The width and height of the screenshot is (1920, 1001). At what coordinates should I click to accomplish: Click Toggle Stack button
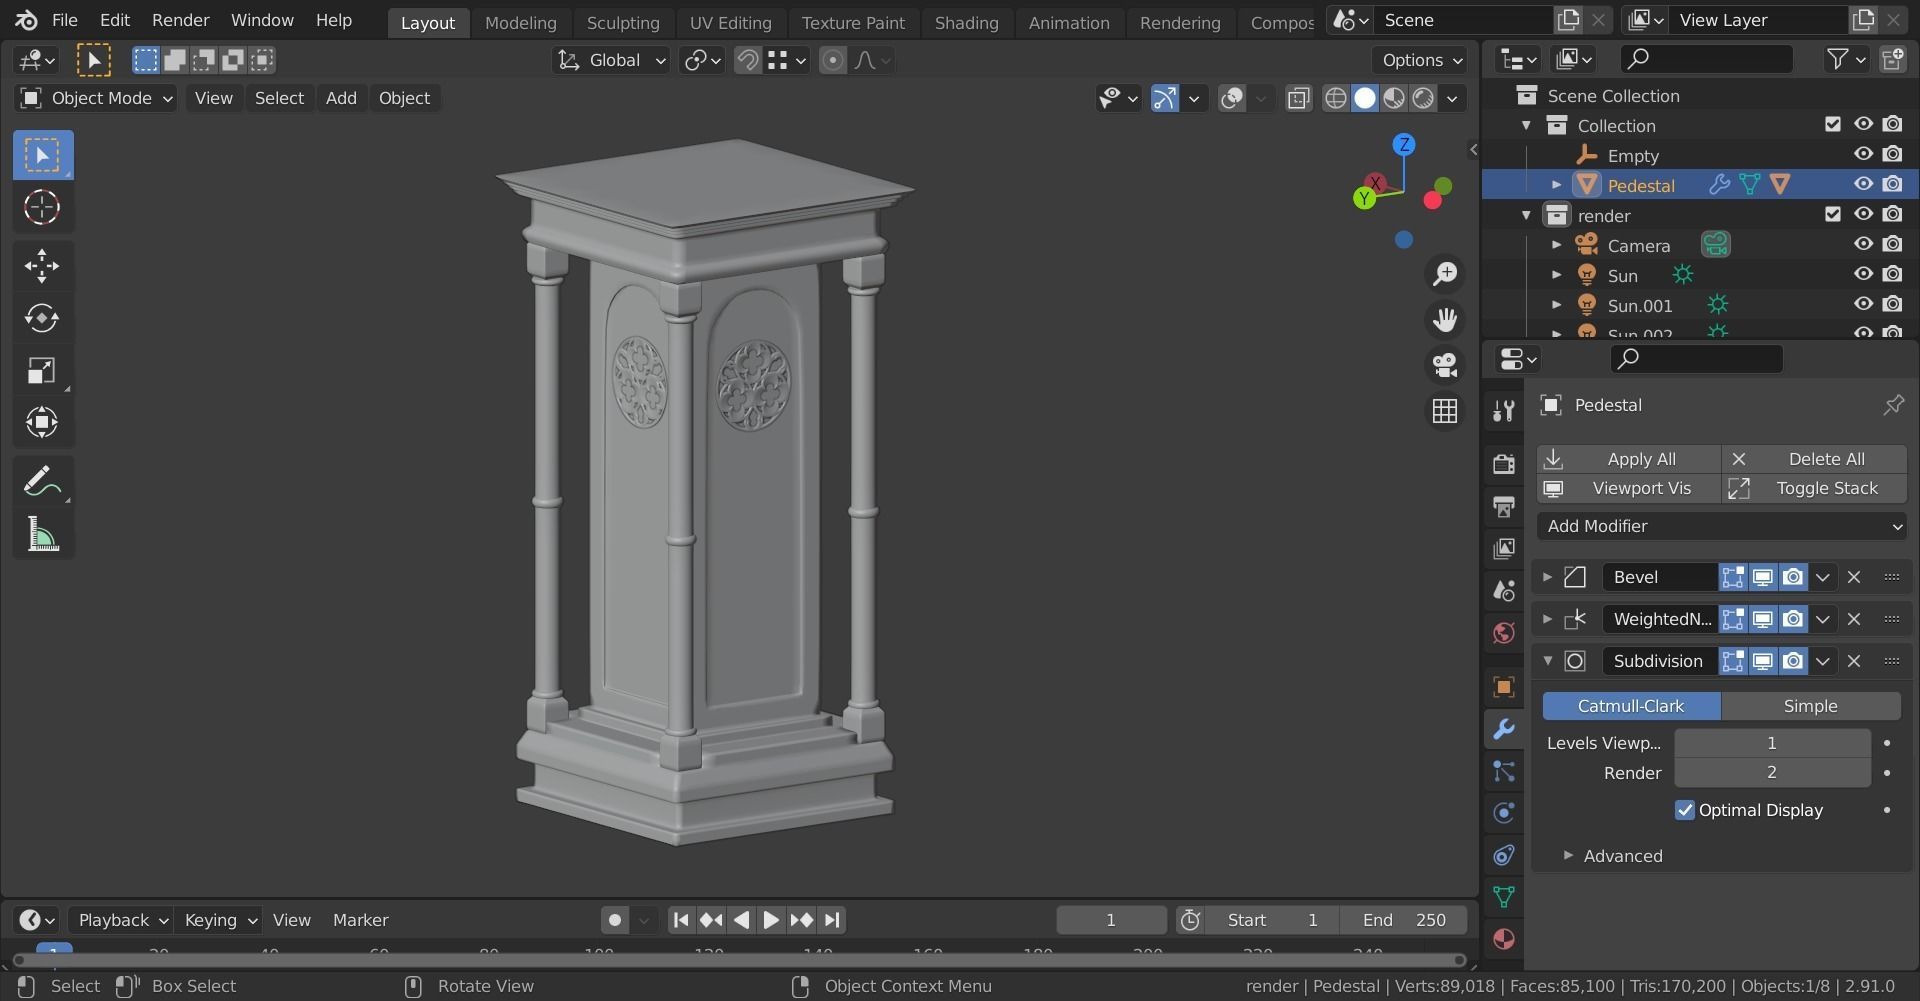click(x=1814, y=488)
